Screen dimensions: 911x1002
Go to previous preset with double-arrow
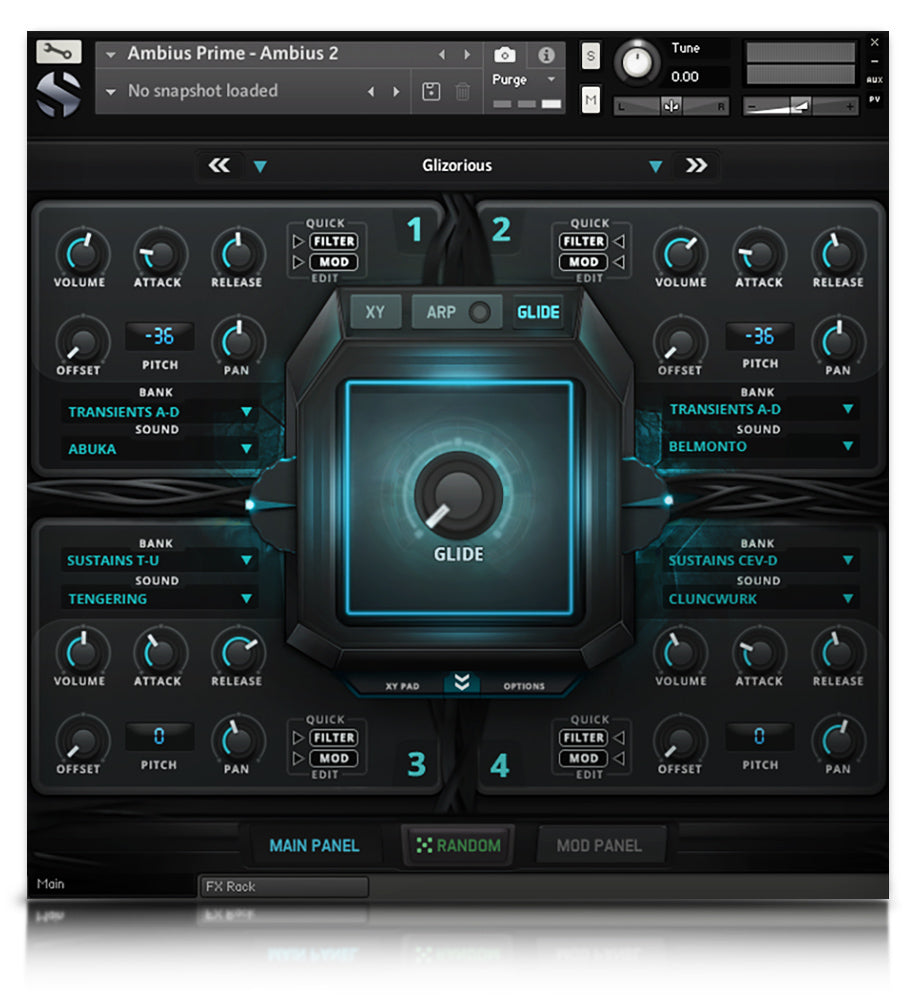tap(219, 166)
